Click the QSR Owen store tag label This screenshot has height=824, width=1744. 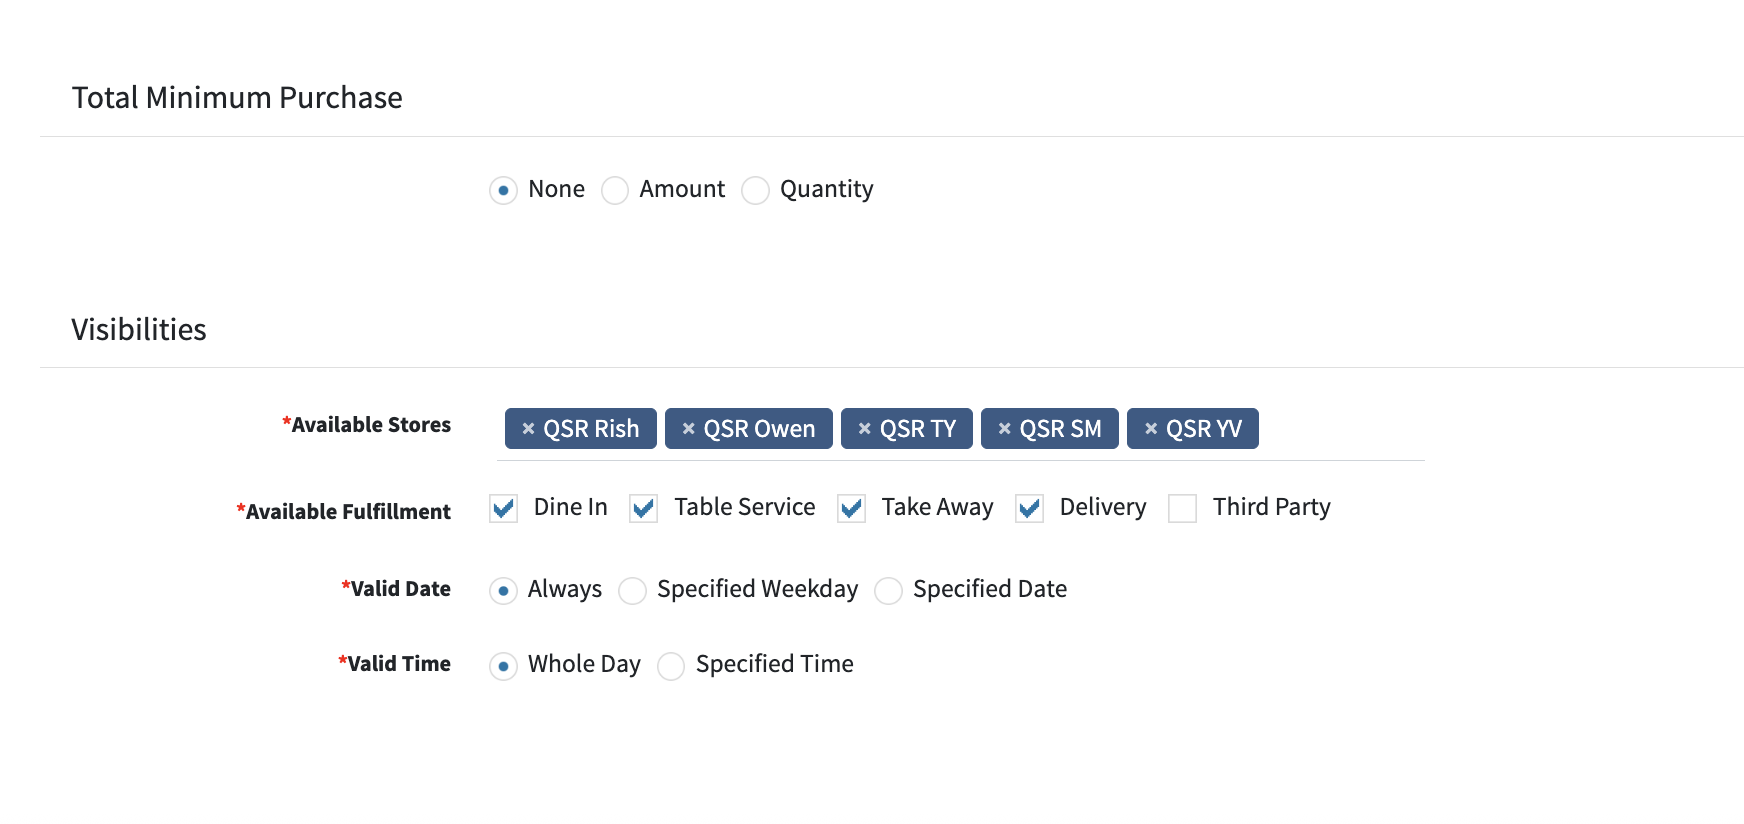(x=759, y=429)
